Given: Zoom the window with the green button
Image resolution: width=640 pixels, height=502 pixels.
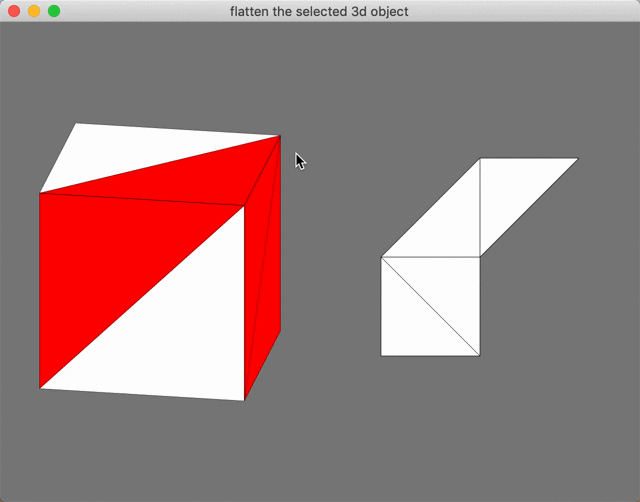Looking at the screenshot, I should click(54, 11).
